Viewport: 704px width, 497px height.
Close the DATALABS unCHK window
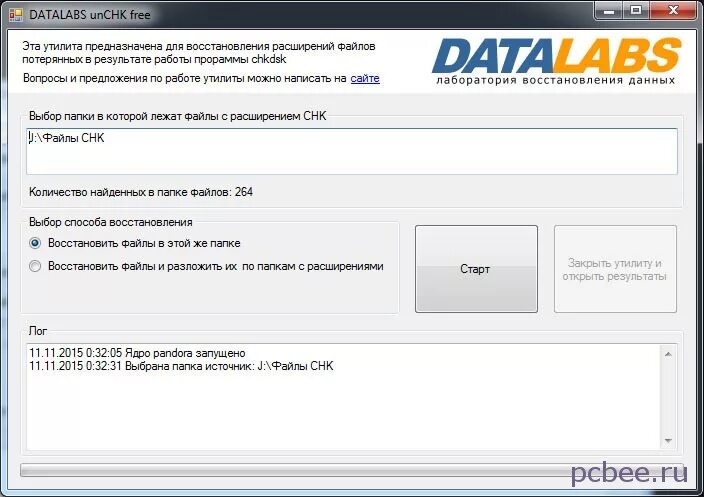673,10
